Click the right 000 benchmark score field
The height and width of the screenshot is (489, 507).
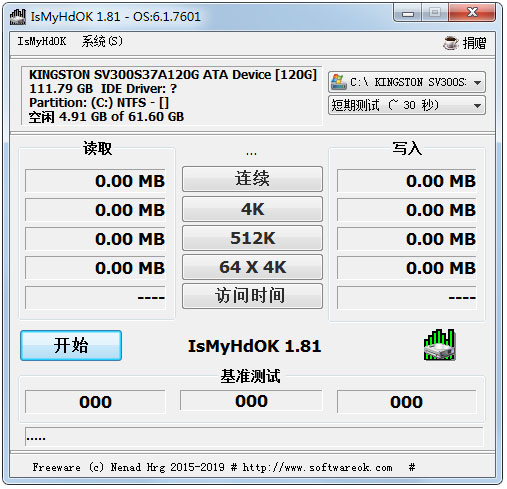pos(407,402)
